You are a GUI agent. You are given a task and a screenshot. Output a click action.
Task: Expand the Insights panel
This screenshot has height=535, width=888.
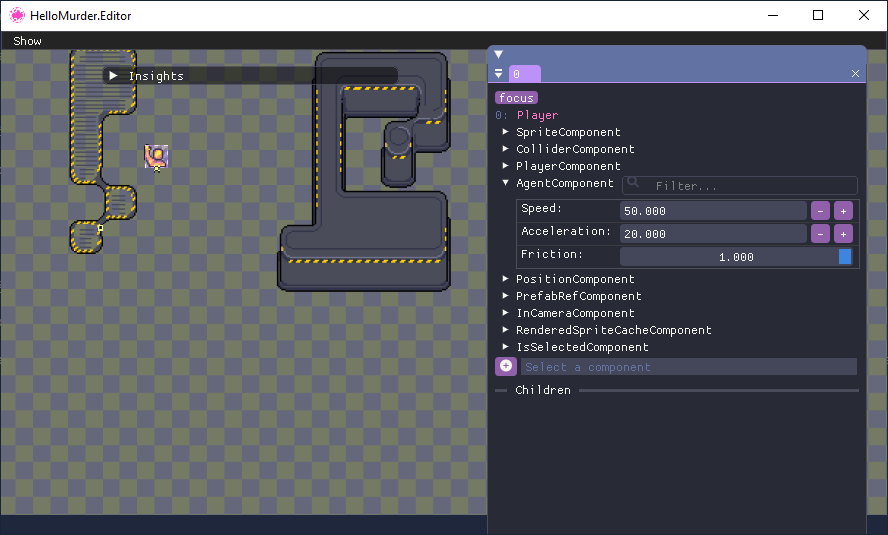point(114,76)
